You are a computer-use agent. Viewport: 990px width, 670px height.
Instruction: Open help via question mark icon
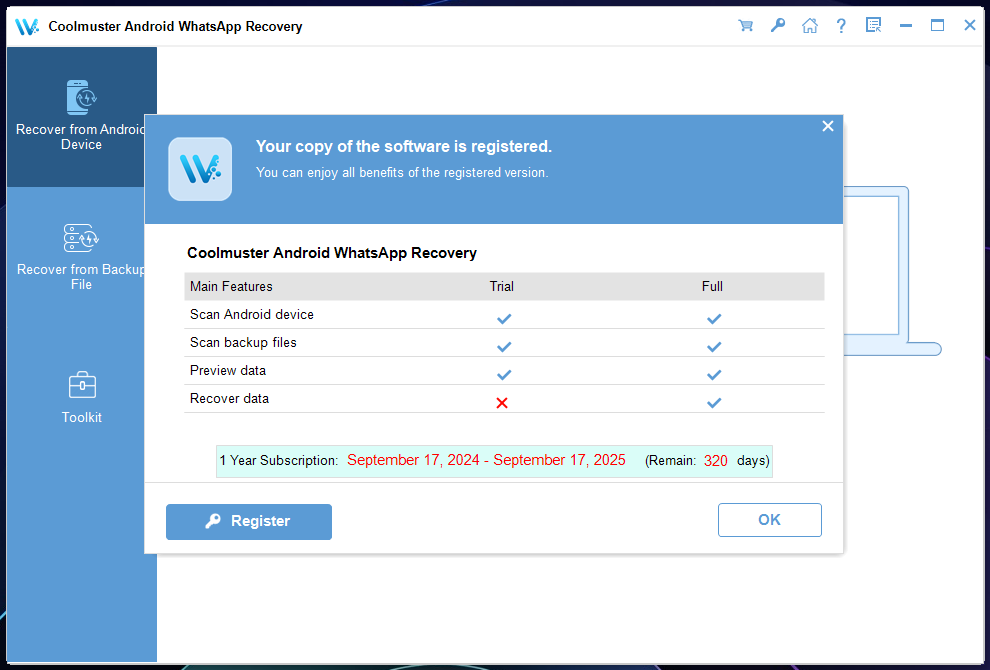[841, 26]
